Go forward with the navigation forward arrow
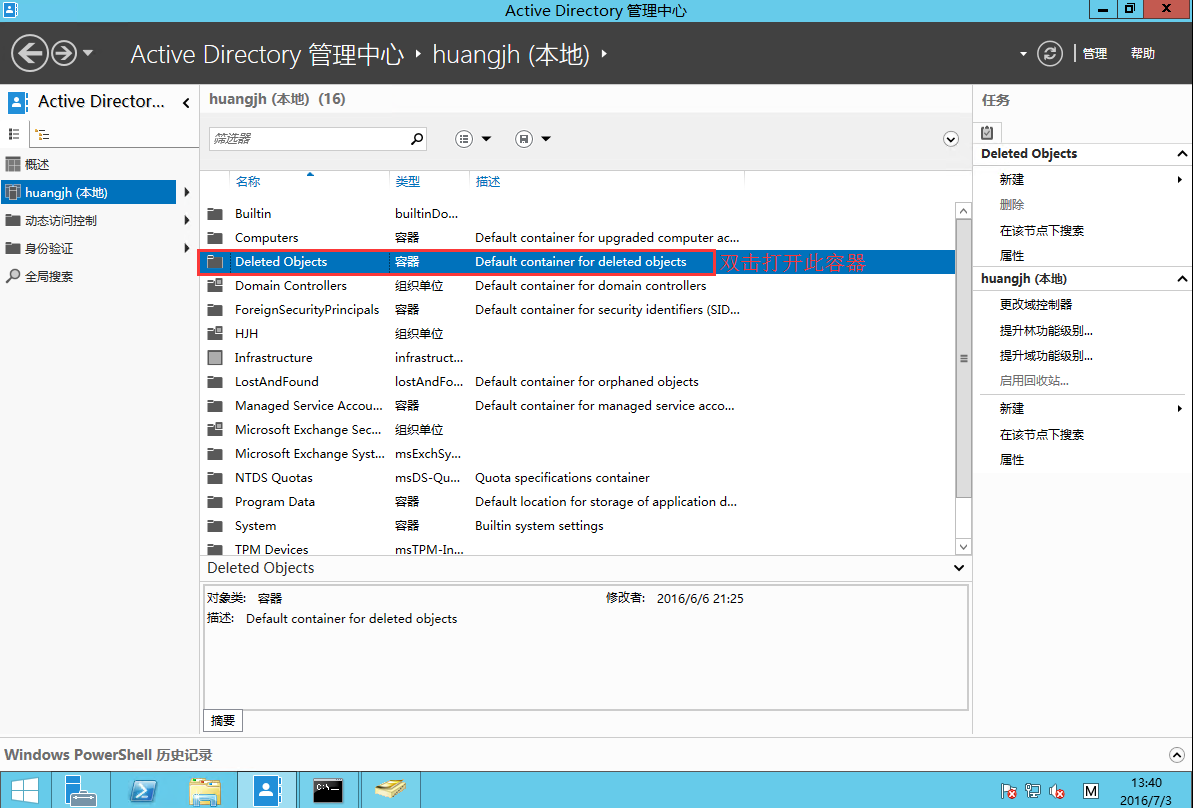Viewport: 1193px width, 808px height. [64, 53]
